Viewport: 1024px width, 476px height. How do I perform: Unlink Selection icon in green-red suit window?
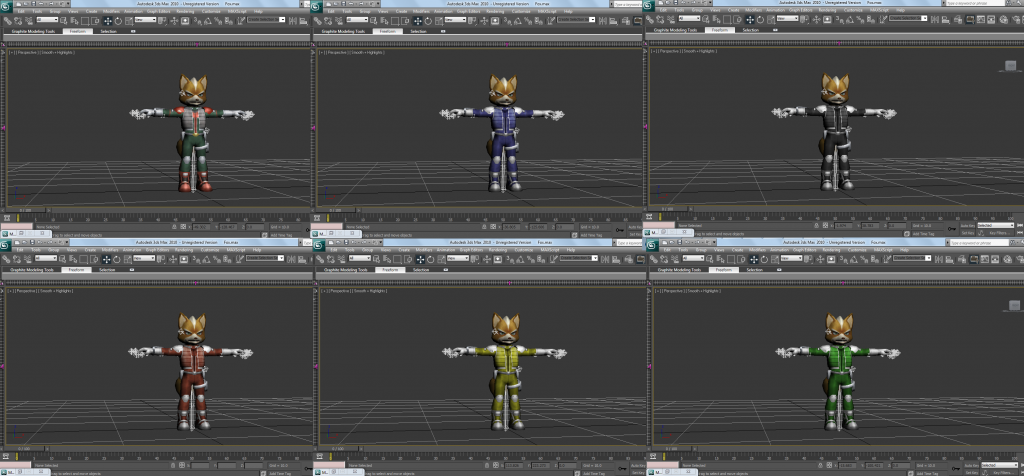pos(18,20)
